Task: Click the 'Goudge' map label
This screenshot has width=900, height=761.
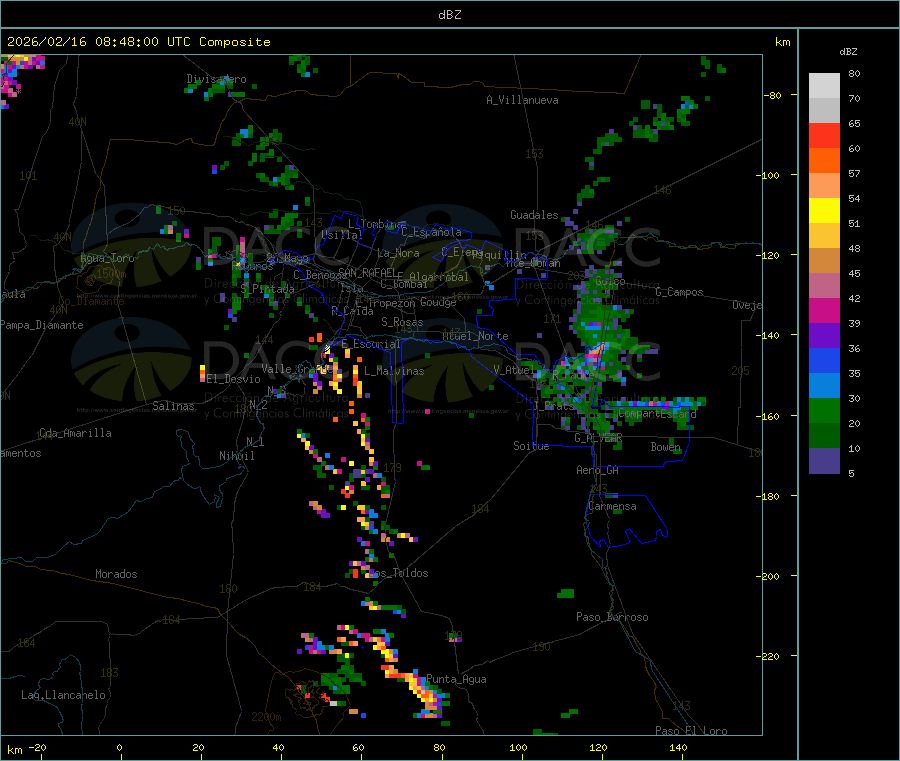Action: [438, 302]
